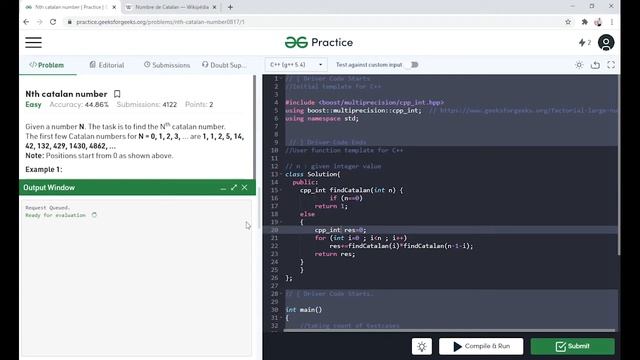
Task: Collapse main function fold at line 31
Action: (281, 318)
